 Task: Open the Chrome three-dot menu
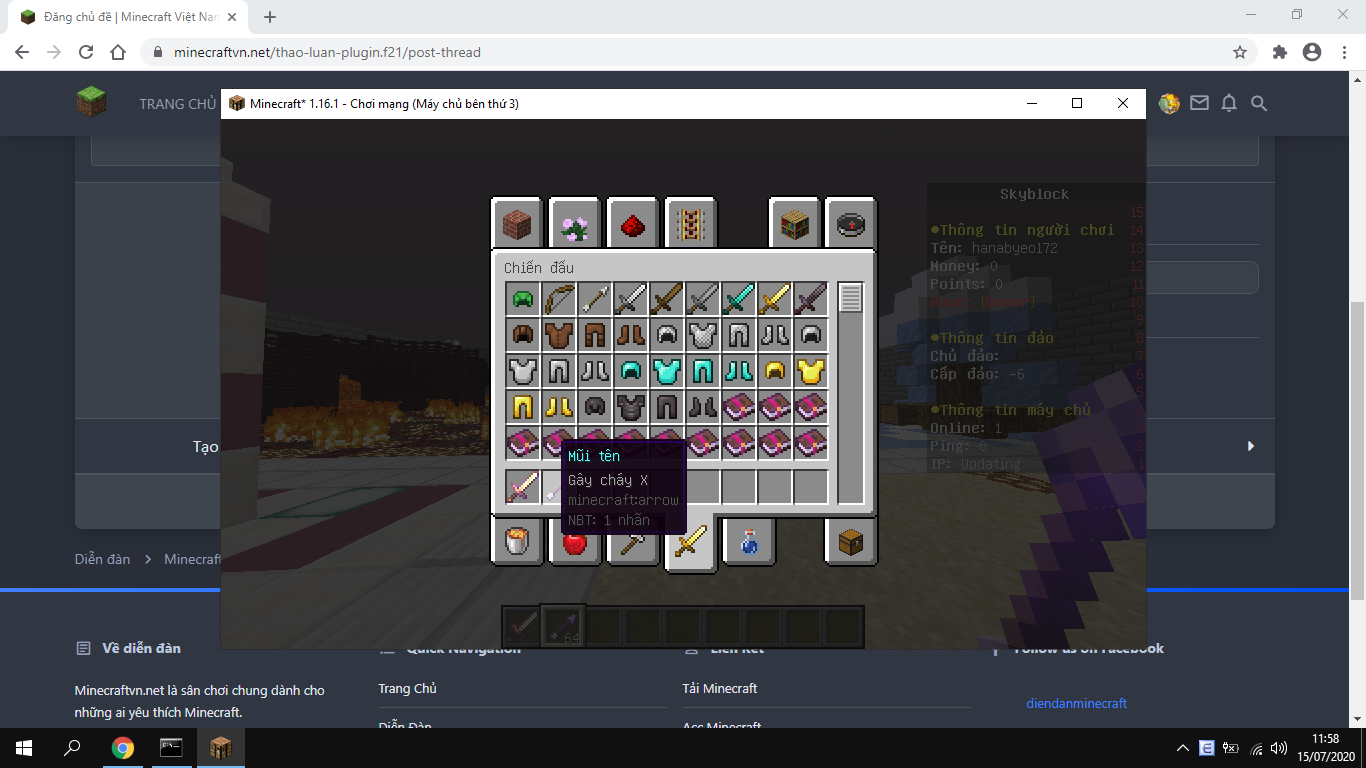[x=1343, y=52]
